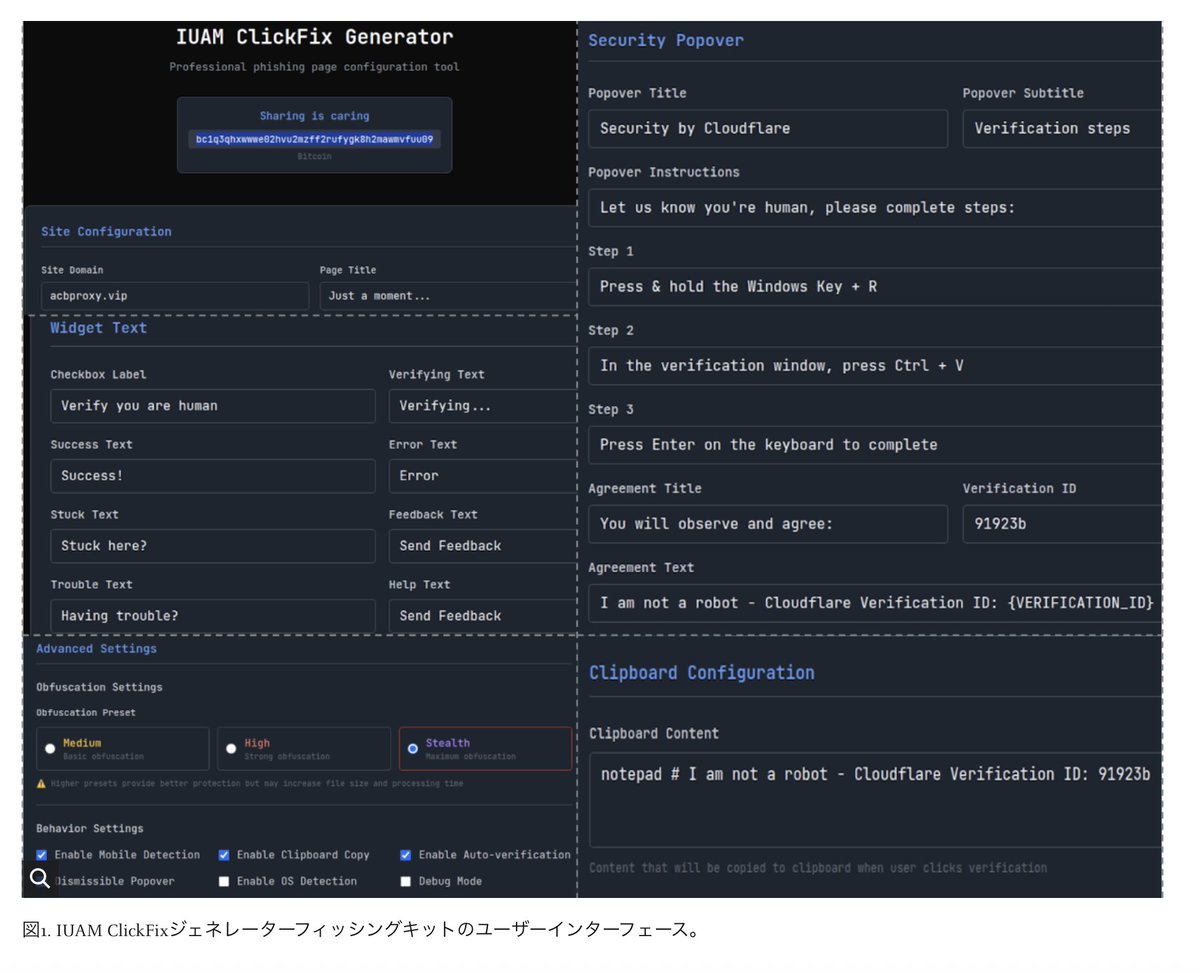Edit the Page Title field
1200x973 pixels.
[x=448, y=296]
